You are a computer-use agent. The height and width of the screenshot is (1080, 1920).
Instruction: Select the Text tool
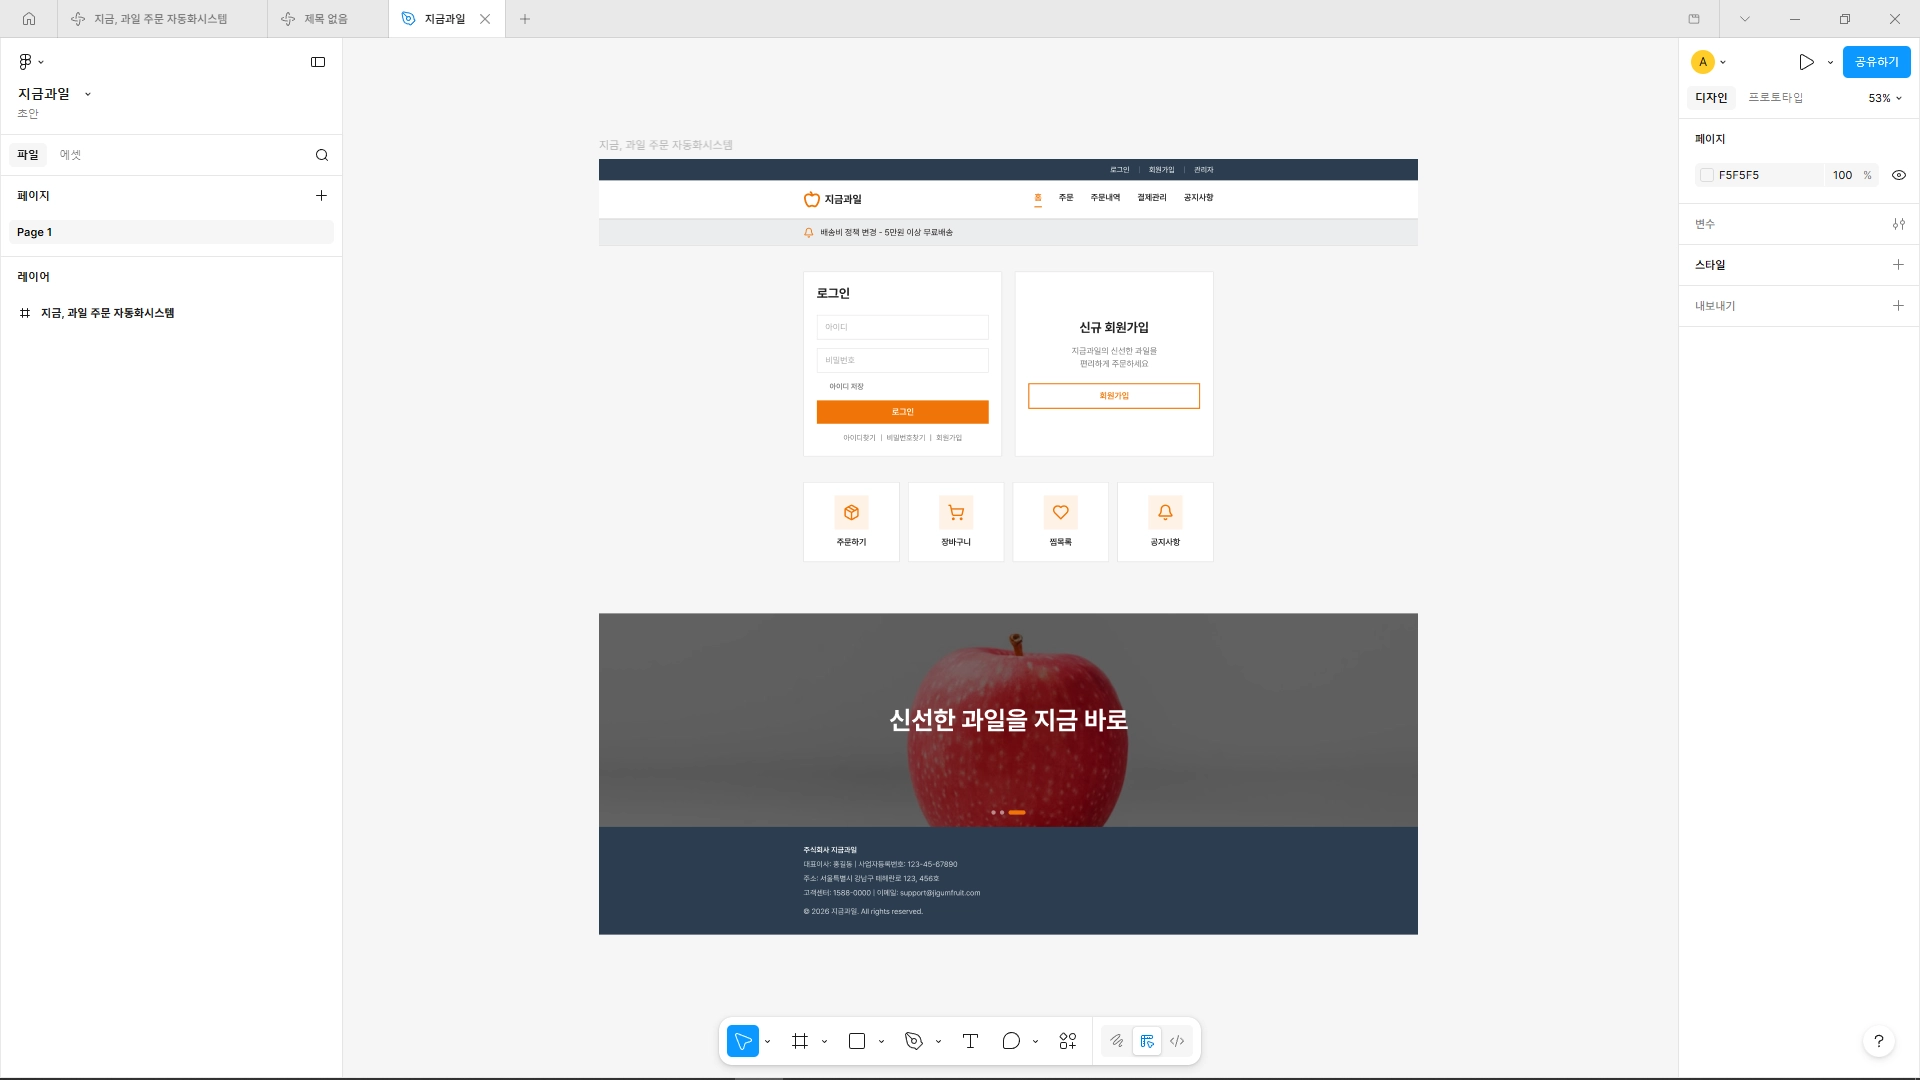pos(970,1041)
